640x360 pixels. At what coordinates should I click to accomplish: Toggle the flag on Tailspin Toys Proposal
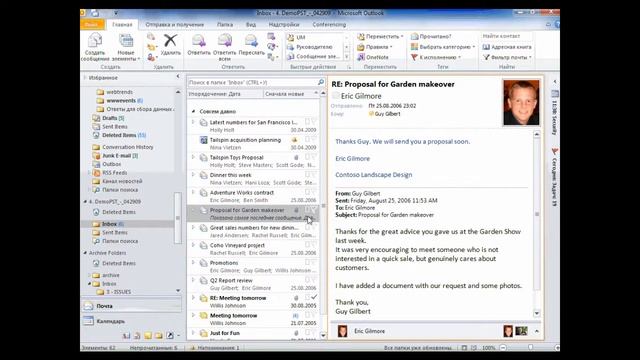(314, 157)
